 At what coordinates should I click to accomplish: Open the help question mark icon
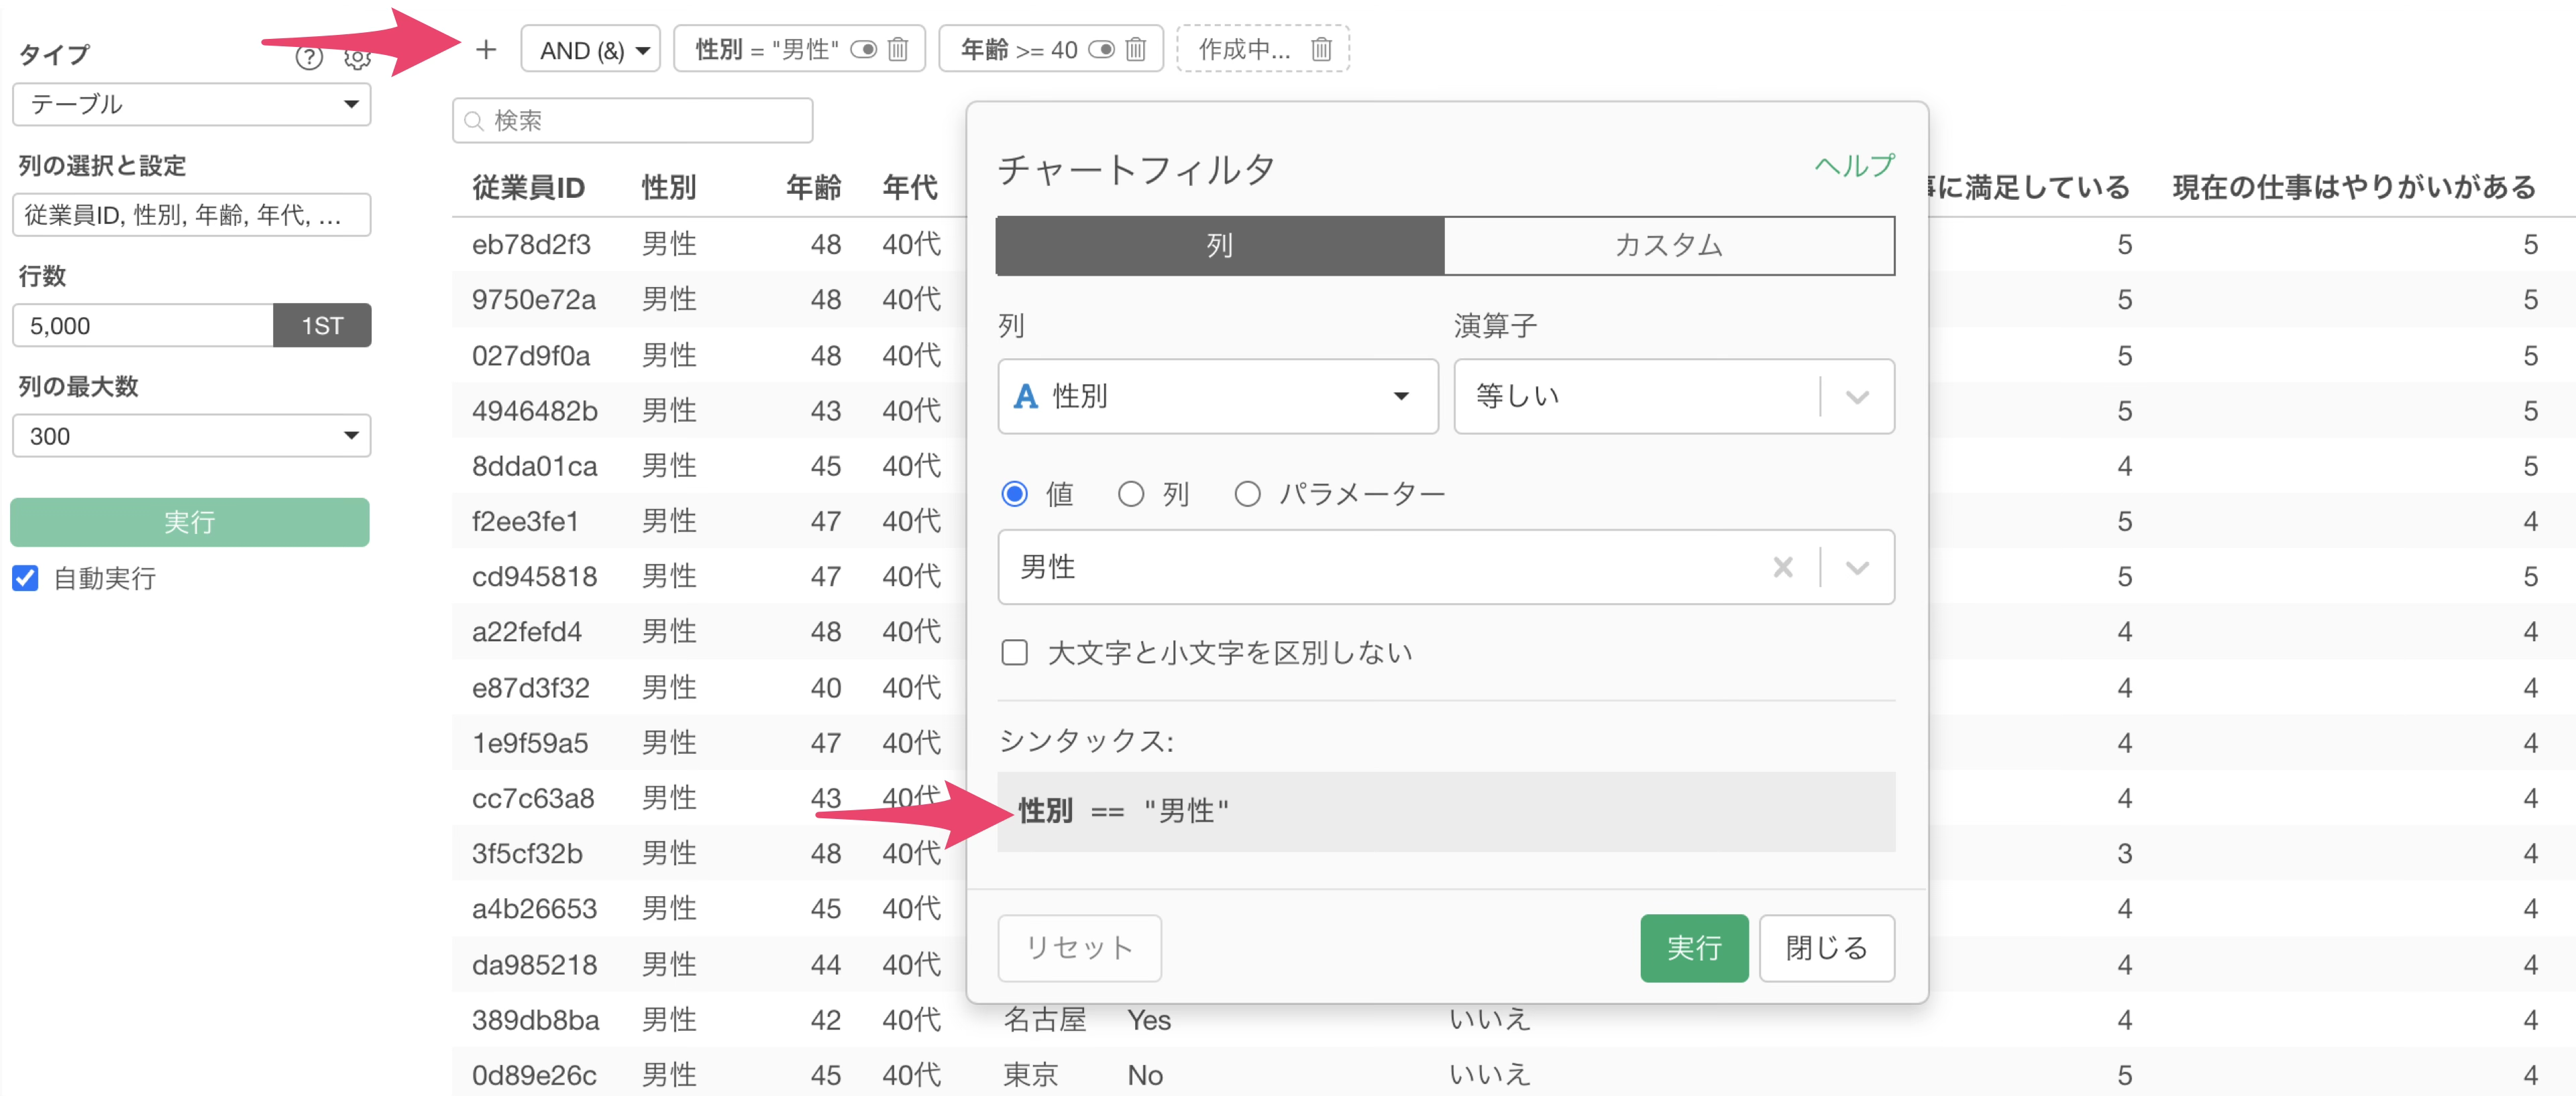tap(309, 58)
